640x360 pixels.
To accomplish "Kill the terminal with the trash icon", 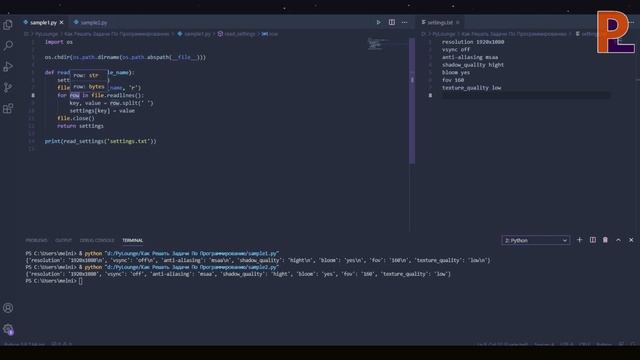I will tap(605, 240).
